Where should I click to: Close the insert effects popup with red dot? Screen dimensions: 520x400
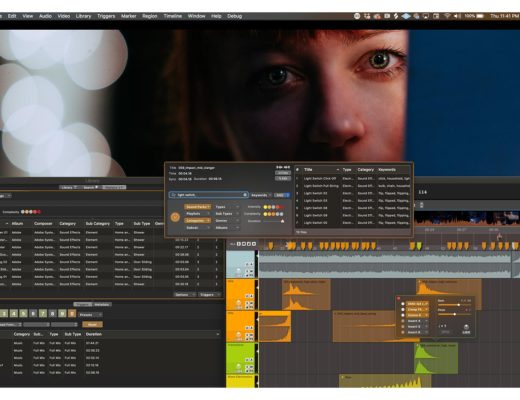[x=399, y=299]
